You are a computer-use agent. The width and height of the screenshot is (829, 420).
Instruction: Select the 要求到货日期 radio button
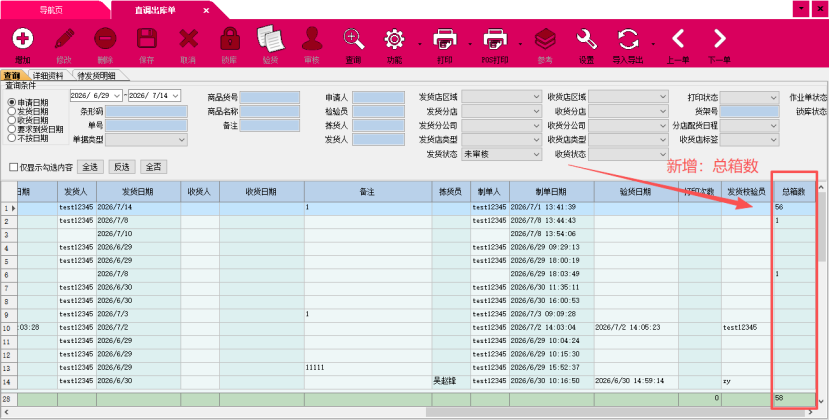11,129
